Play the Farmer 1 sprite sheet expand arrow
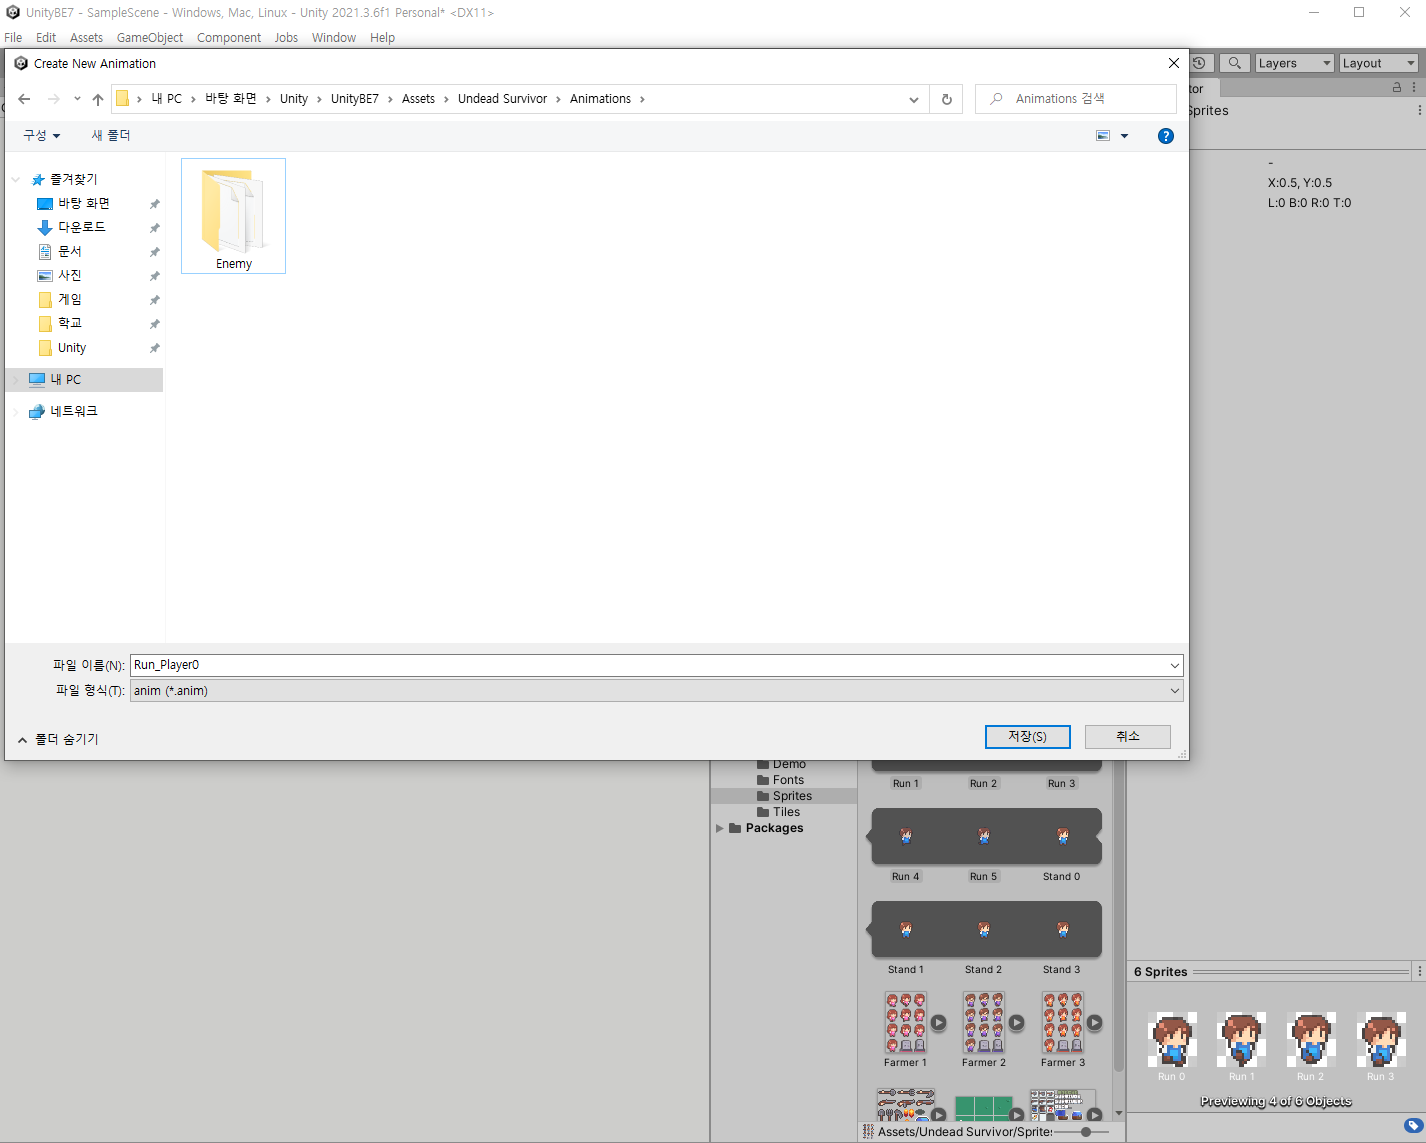Image resolution: width=1426 pixels, height=1143 pixels. point(938,1022)
